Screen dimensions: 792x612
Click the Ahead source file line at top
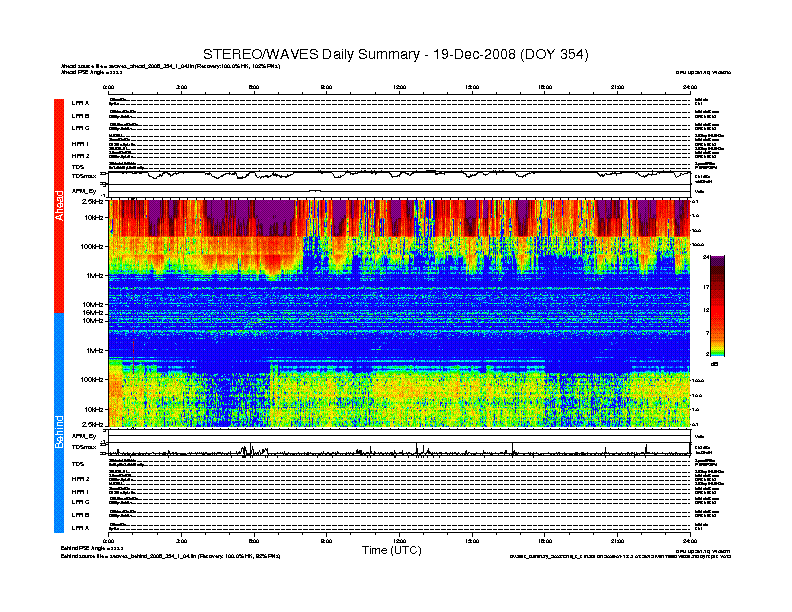(x=170, y=66)
